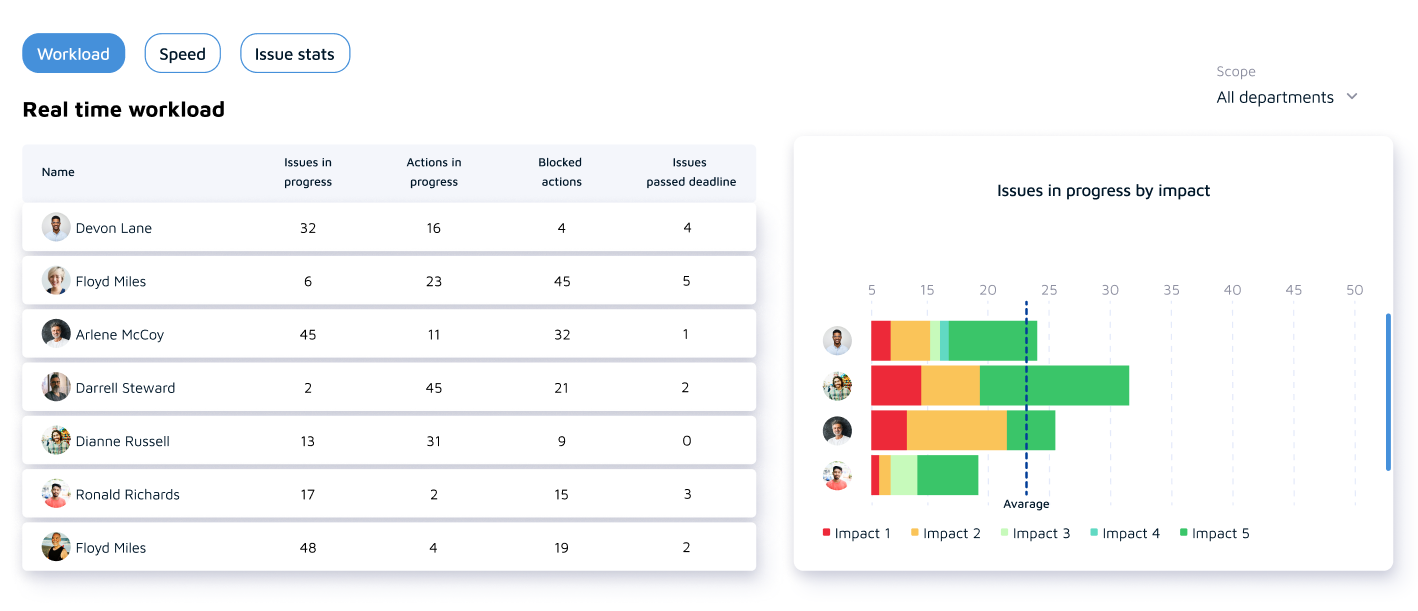Screen dimensions: 1418x611
Task: Toggle Impact 3 series in chart legend
Action: coord(1035,533)
